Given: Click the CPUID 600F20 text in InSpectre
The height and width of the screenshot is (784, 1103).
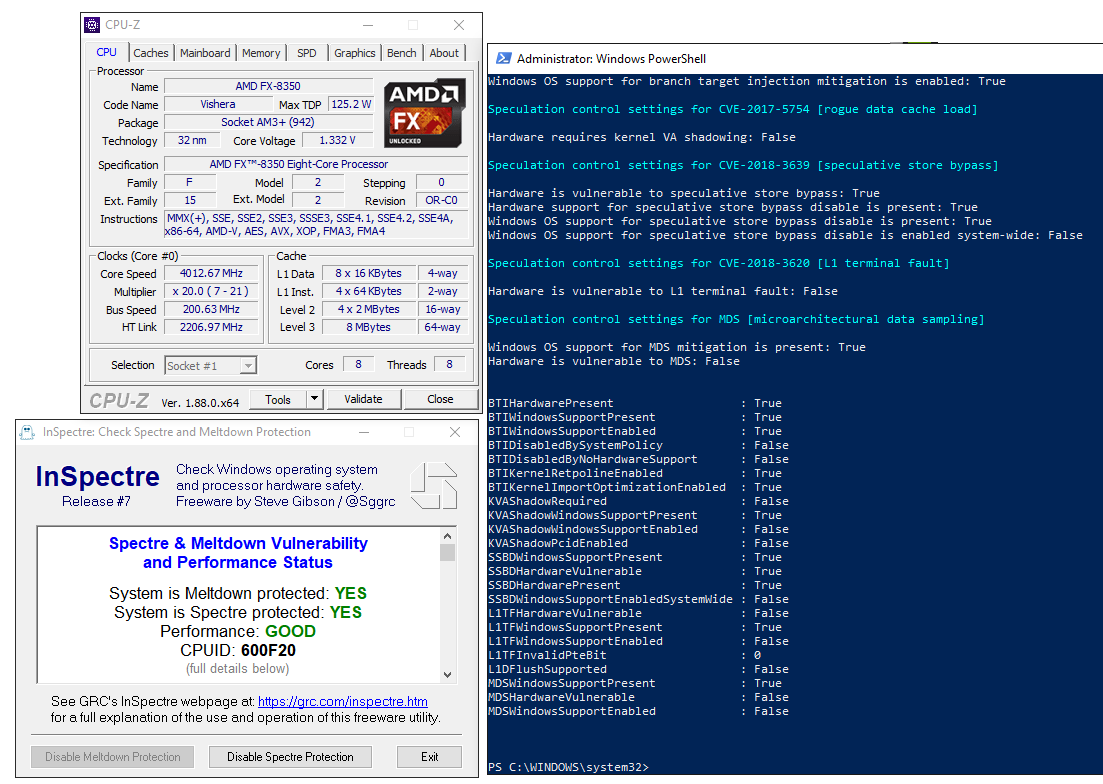Looking at the screenshot, I should (x=238, y=650).
